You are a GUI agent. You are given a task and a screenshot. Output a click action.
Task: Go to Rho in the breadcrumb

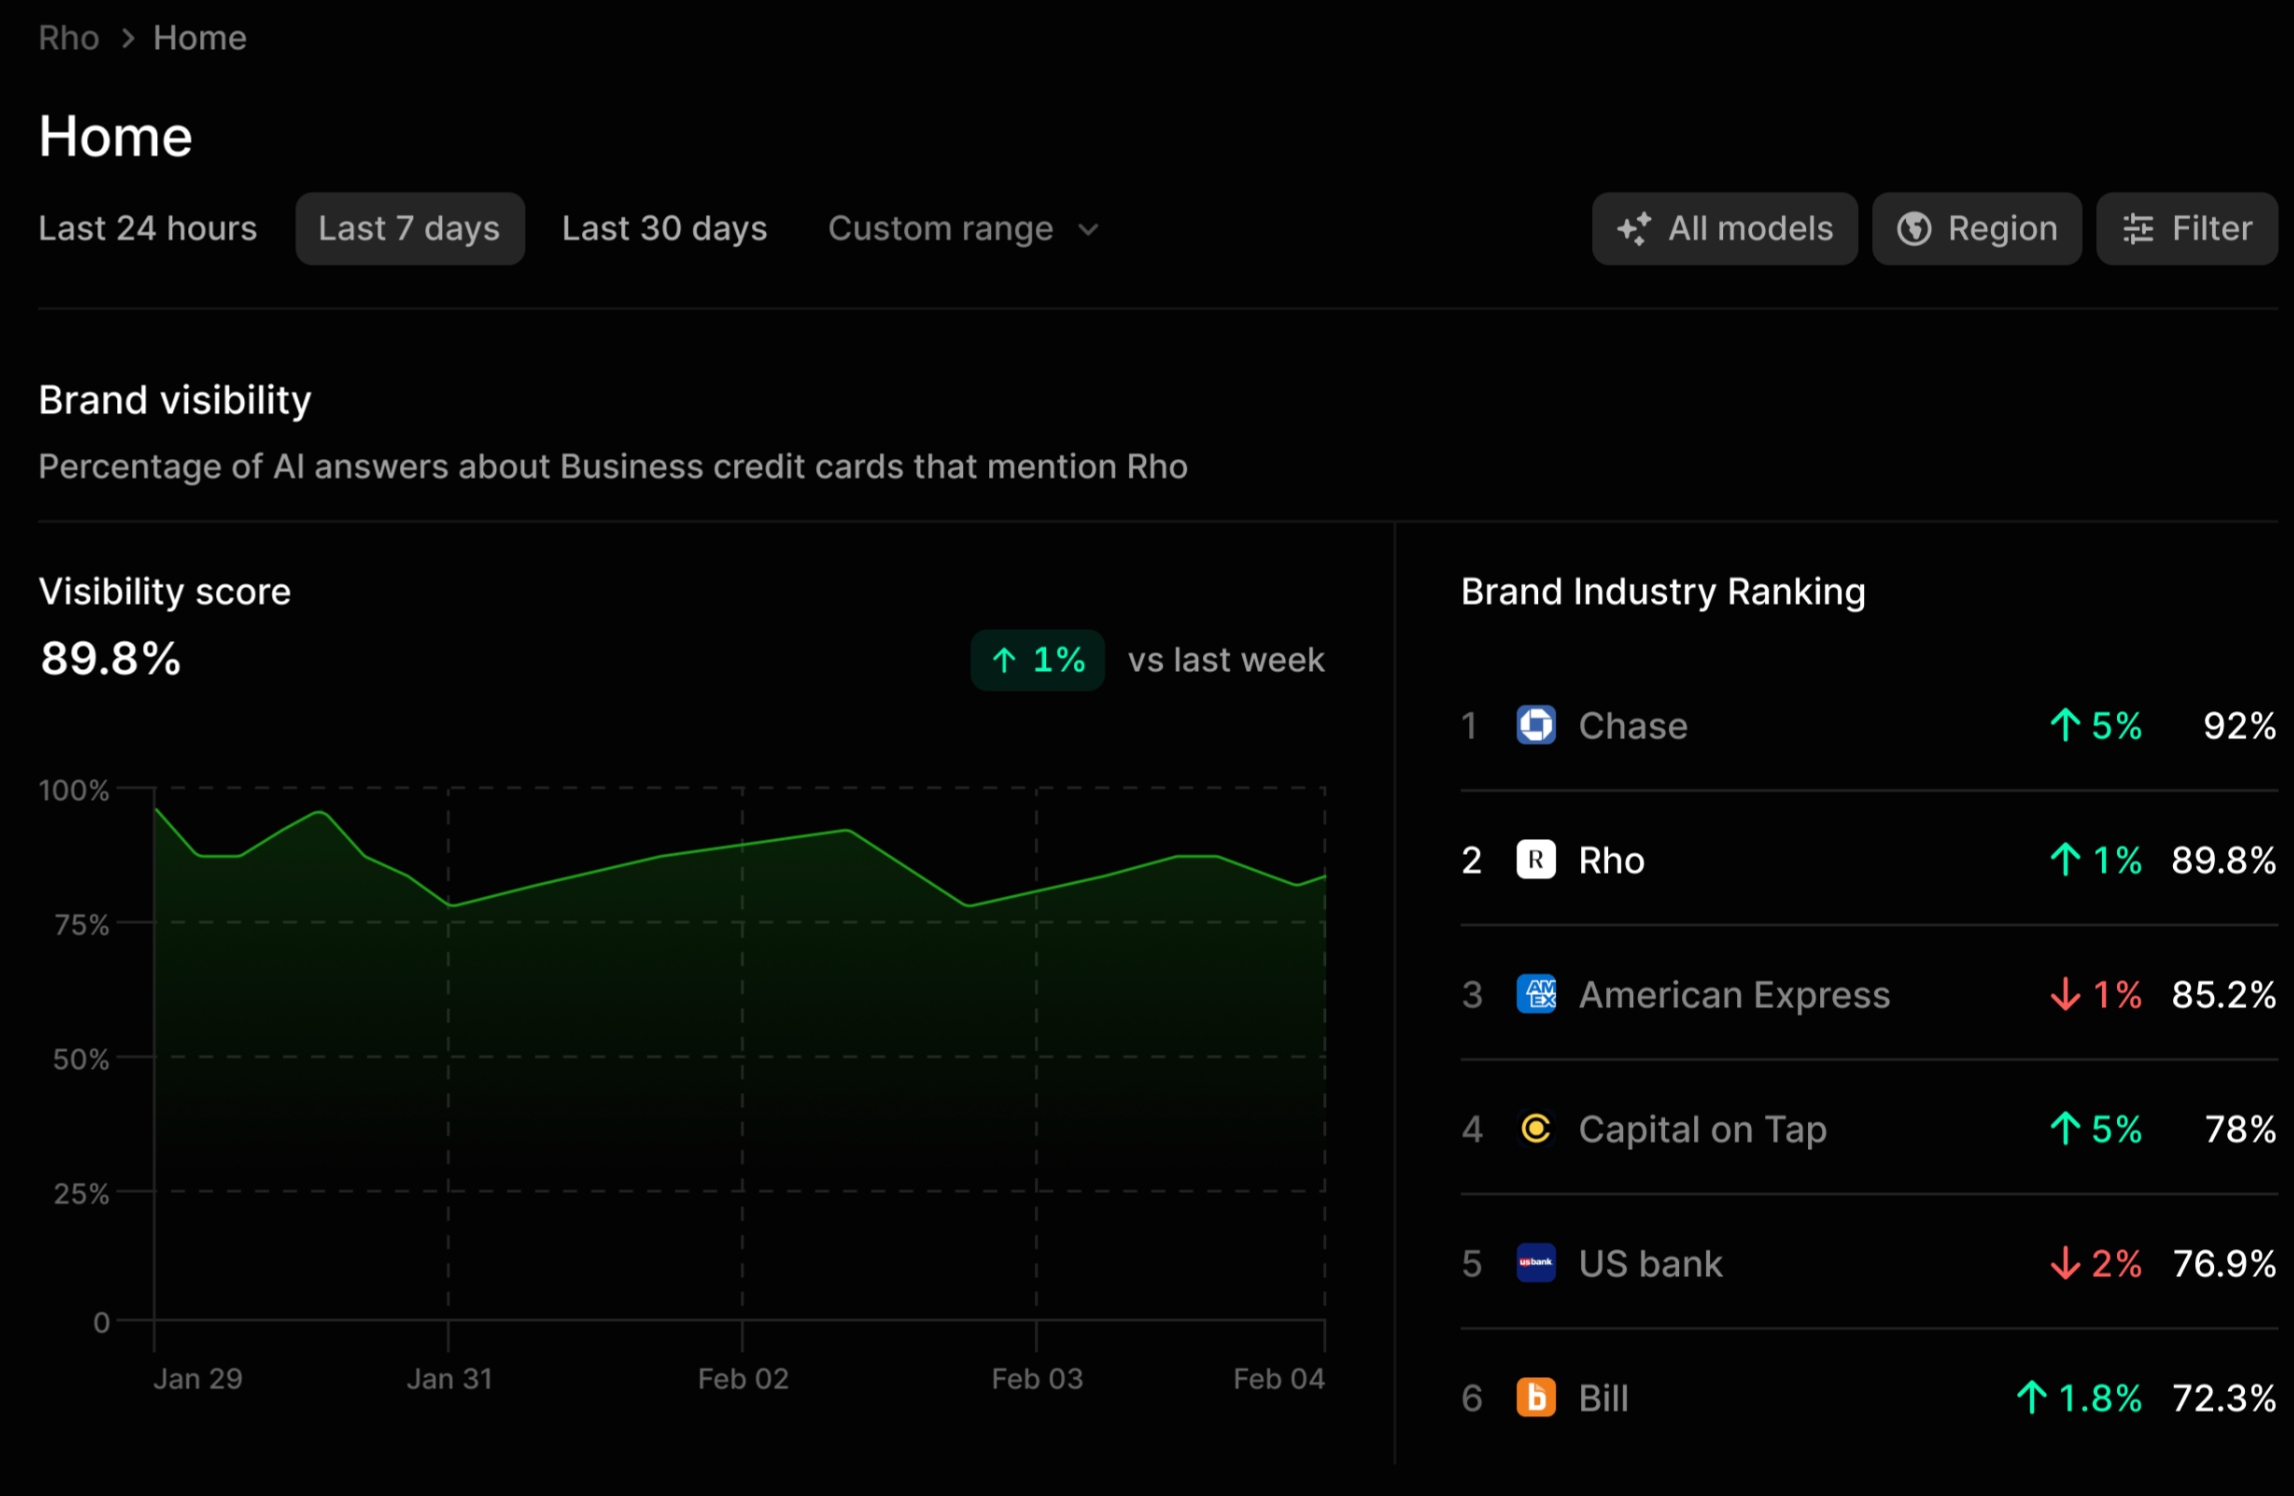69,38
